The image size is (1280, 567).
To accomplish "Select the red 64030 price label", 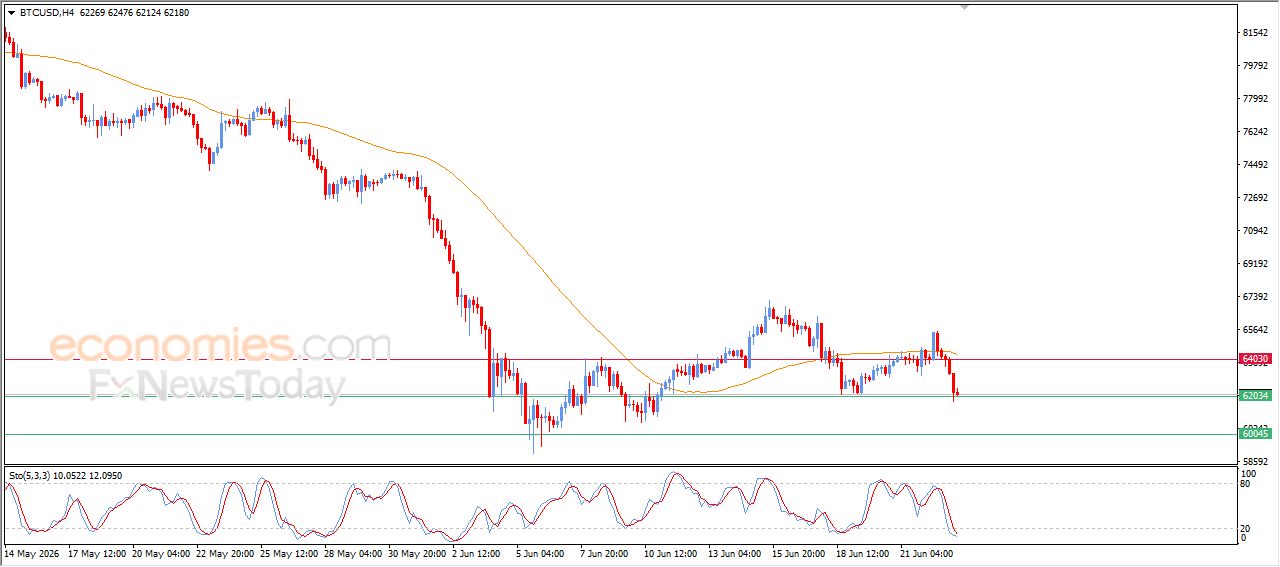I will [1256, 359].
